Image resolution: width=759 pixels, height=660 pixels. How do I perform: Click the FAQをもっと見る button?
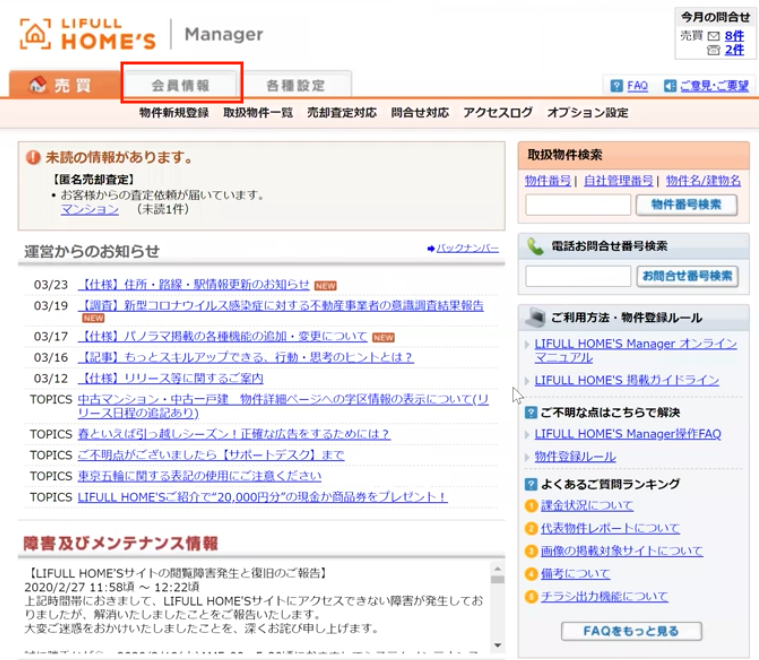tap(631, 631)
